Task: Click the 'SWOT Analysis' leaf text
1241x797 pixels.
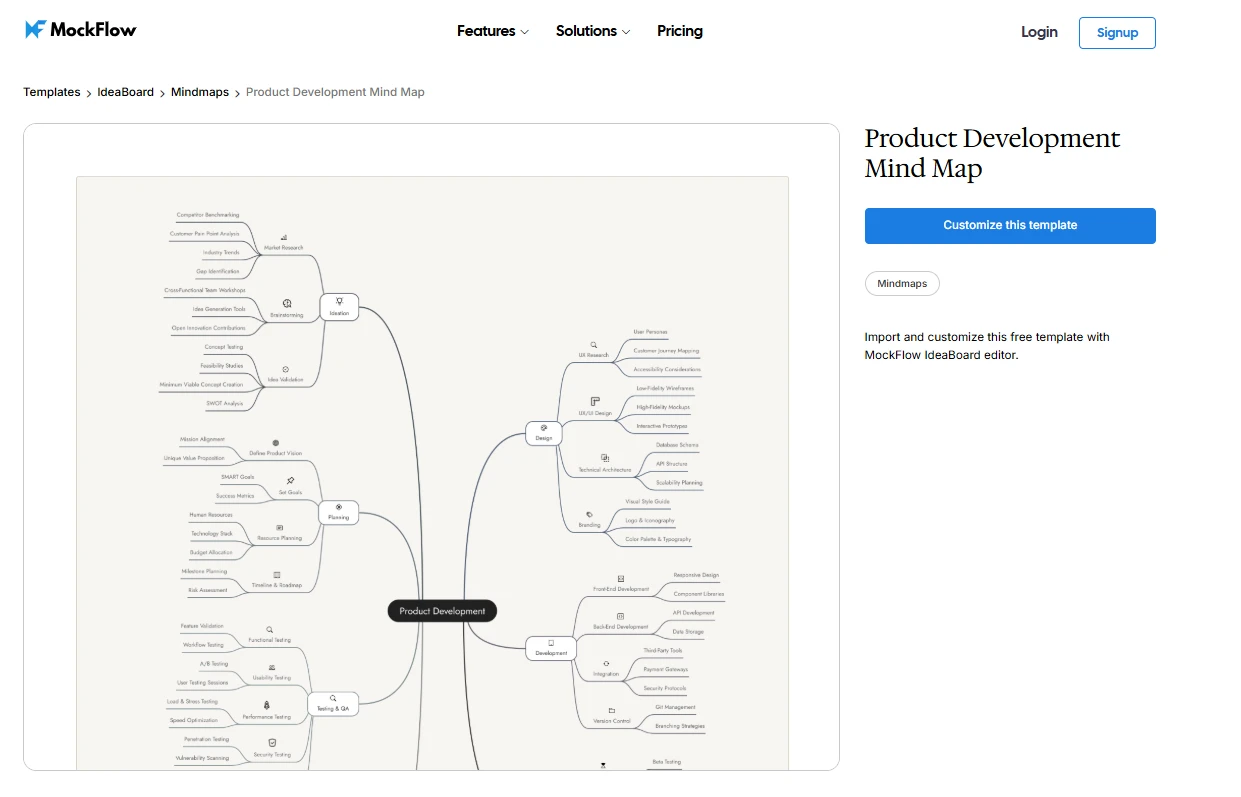Action: coord(225,403)
